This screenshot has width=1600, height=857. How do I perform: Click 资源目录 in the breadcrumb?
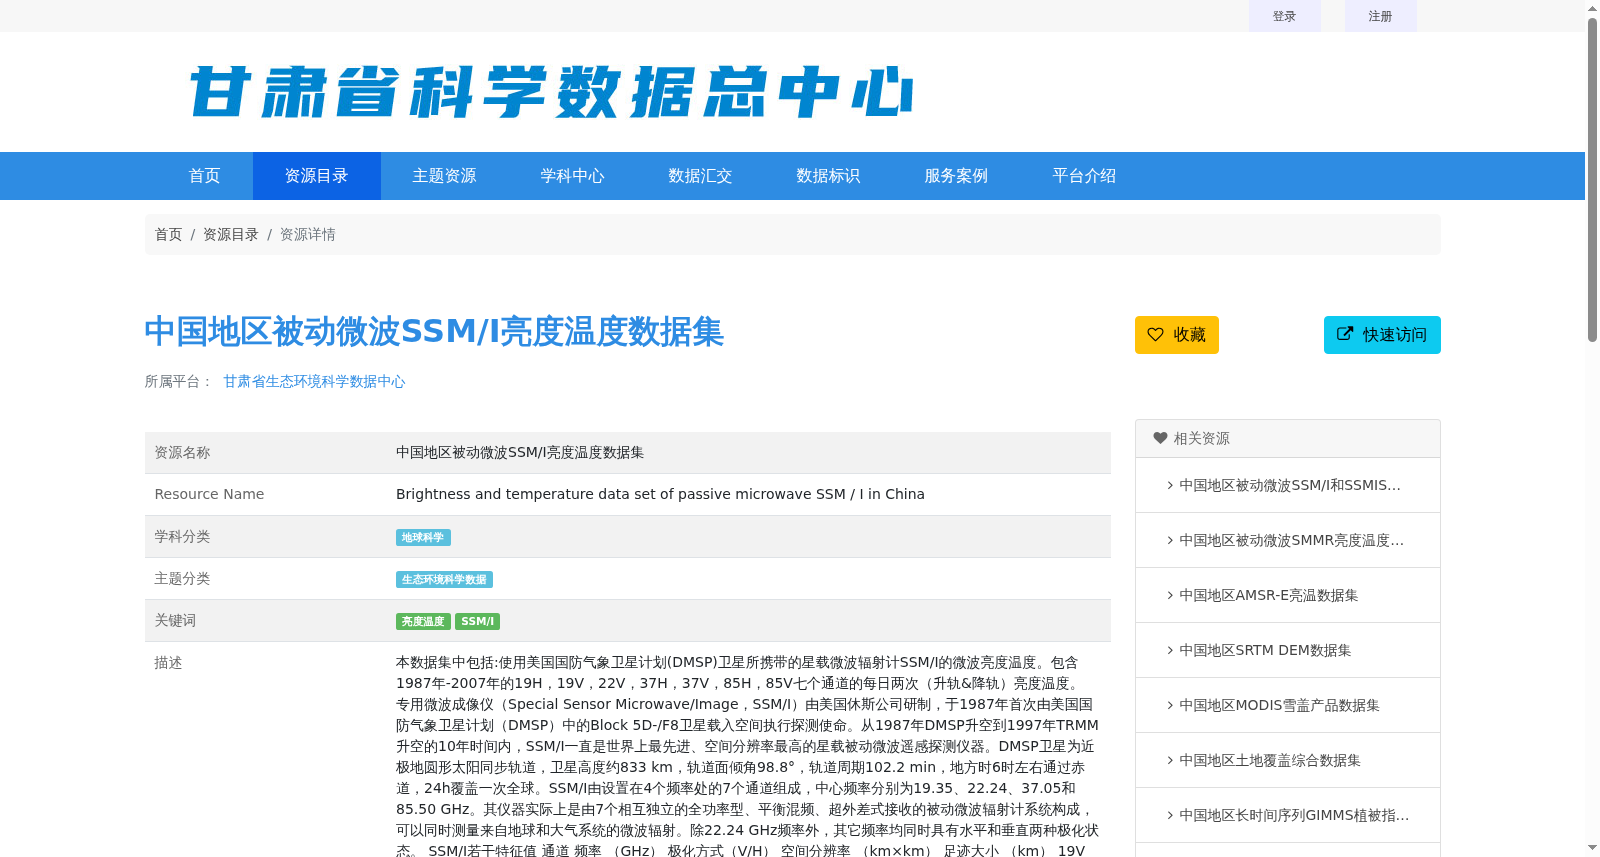231,235
